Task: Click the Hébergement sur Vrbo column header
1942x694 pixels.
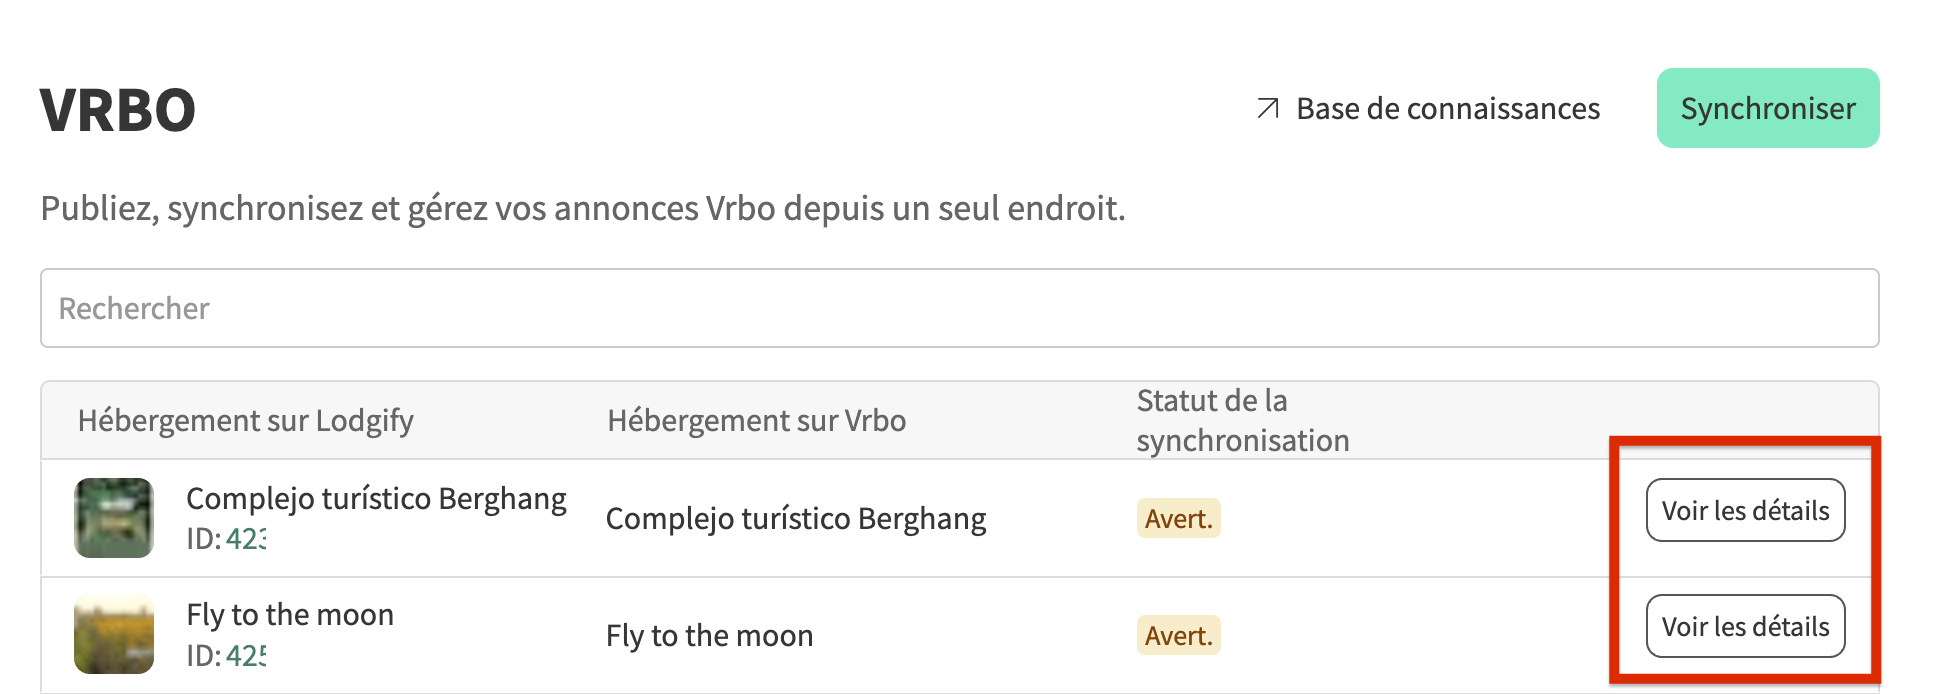Action: [756, 421]
